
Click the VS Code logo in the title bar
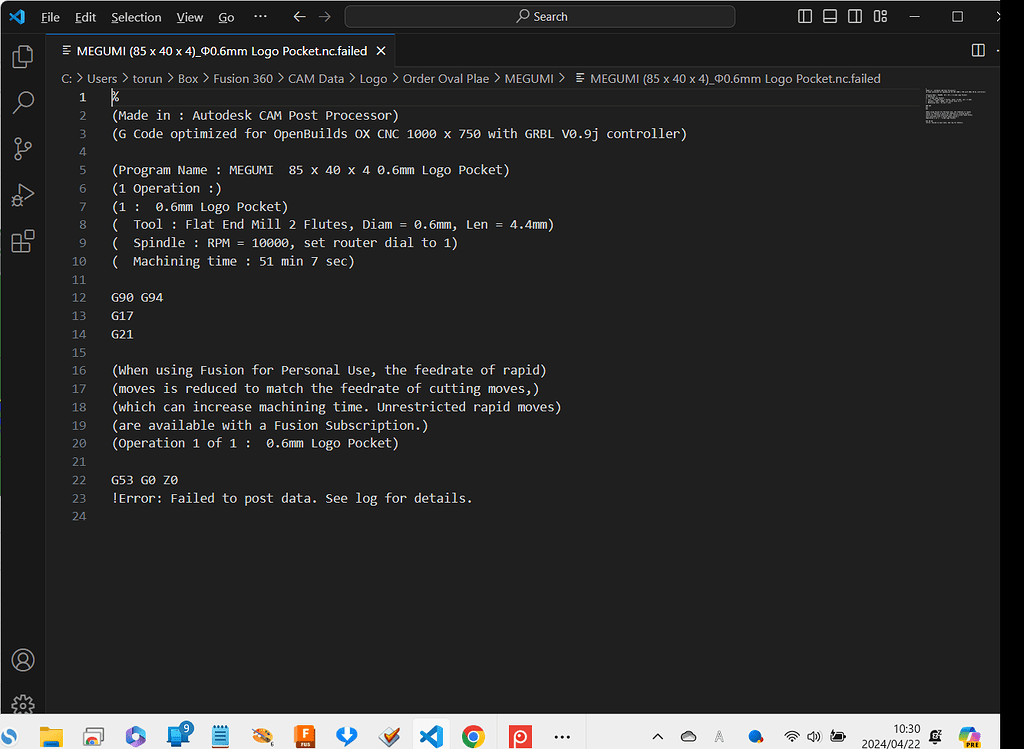[x=17, y=16]
